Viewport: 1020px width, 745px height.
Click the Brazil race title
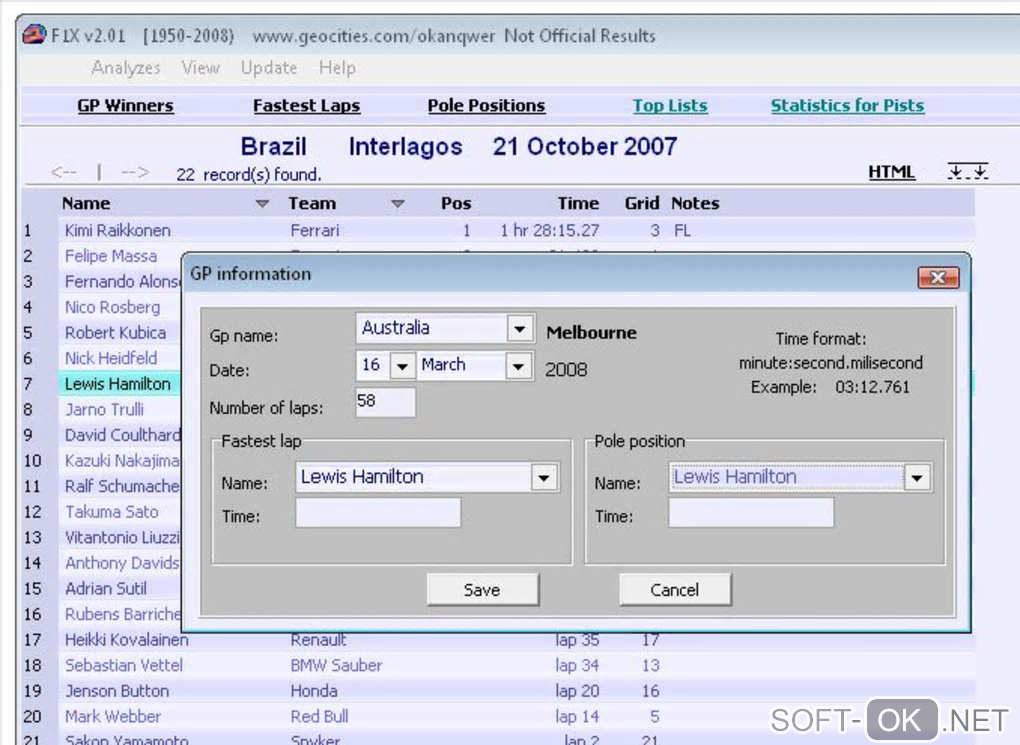tap(273, 146)
